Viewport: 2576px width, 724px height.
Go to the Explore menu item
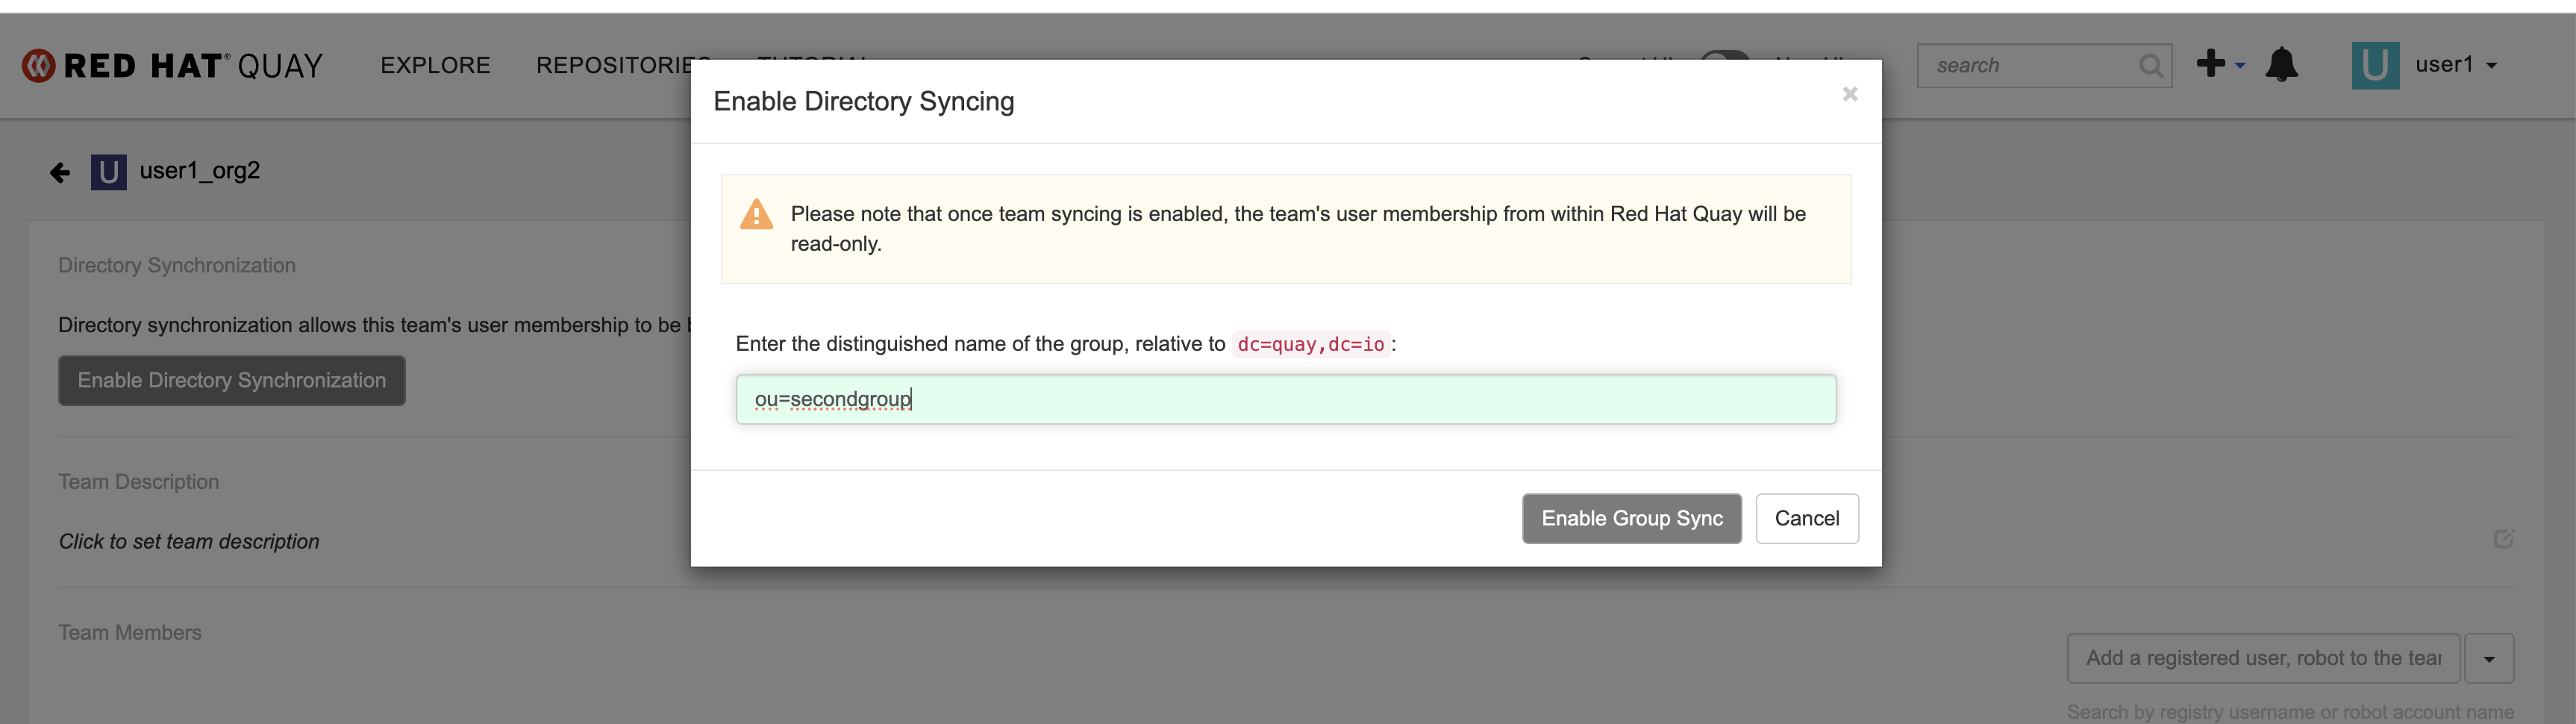pos(435,66)
